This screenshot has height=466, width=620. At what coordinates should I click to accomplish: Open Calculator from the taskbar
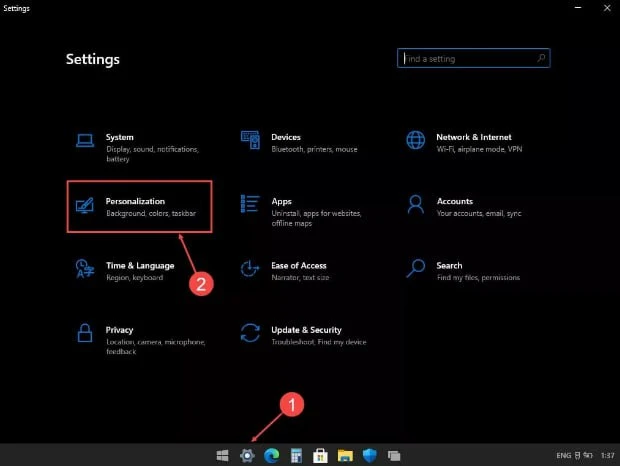tap(296, 455)
